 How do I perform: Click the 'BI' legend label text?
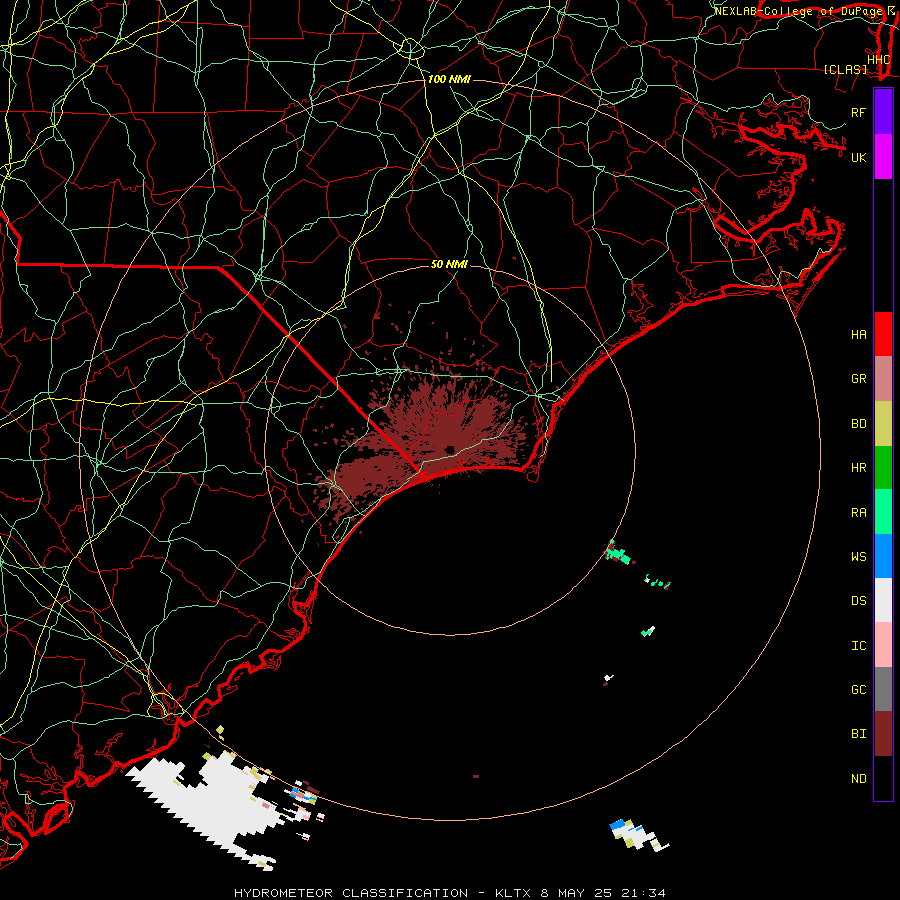point(859,734)
